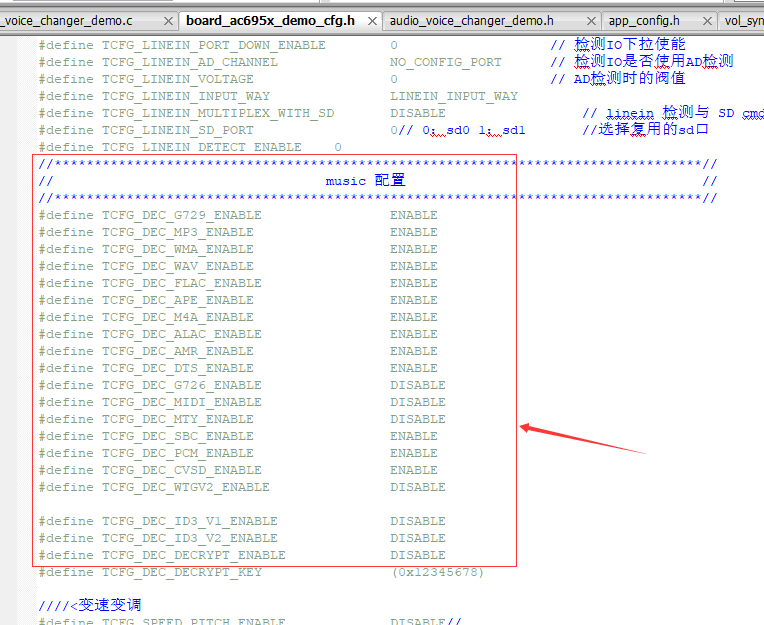Screen dimensions: 764x625
Task: Click TCFG_DEC_ALAC_ENABLE macro name
Action: point(182,335)
